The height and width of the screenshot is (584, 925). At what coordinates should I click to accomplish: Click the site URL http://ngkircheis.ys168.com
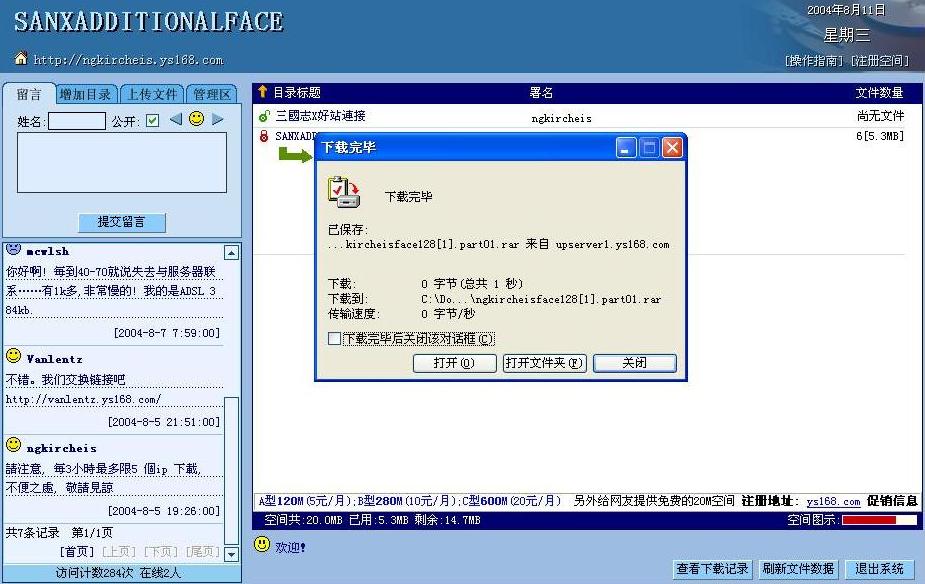click(128, 60)
